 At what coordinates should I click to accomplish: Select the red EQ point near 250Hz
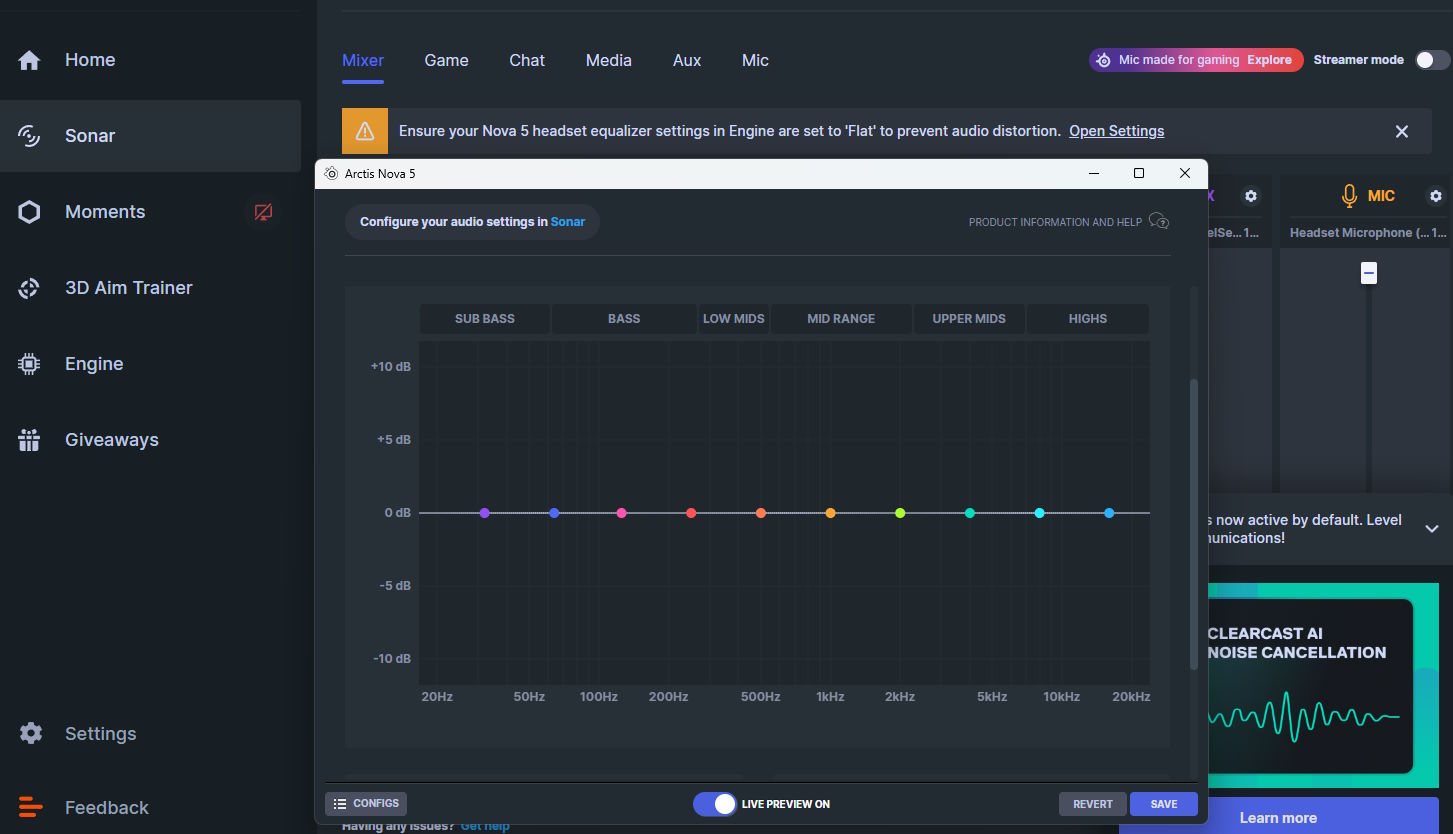(x=691, y=513)
